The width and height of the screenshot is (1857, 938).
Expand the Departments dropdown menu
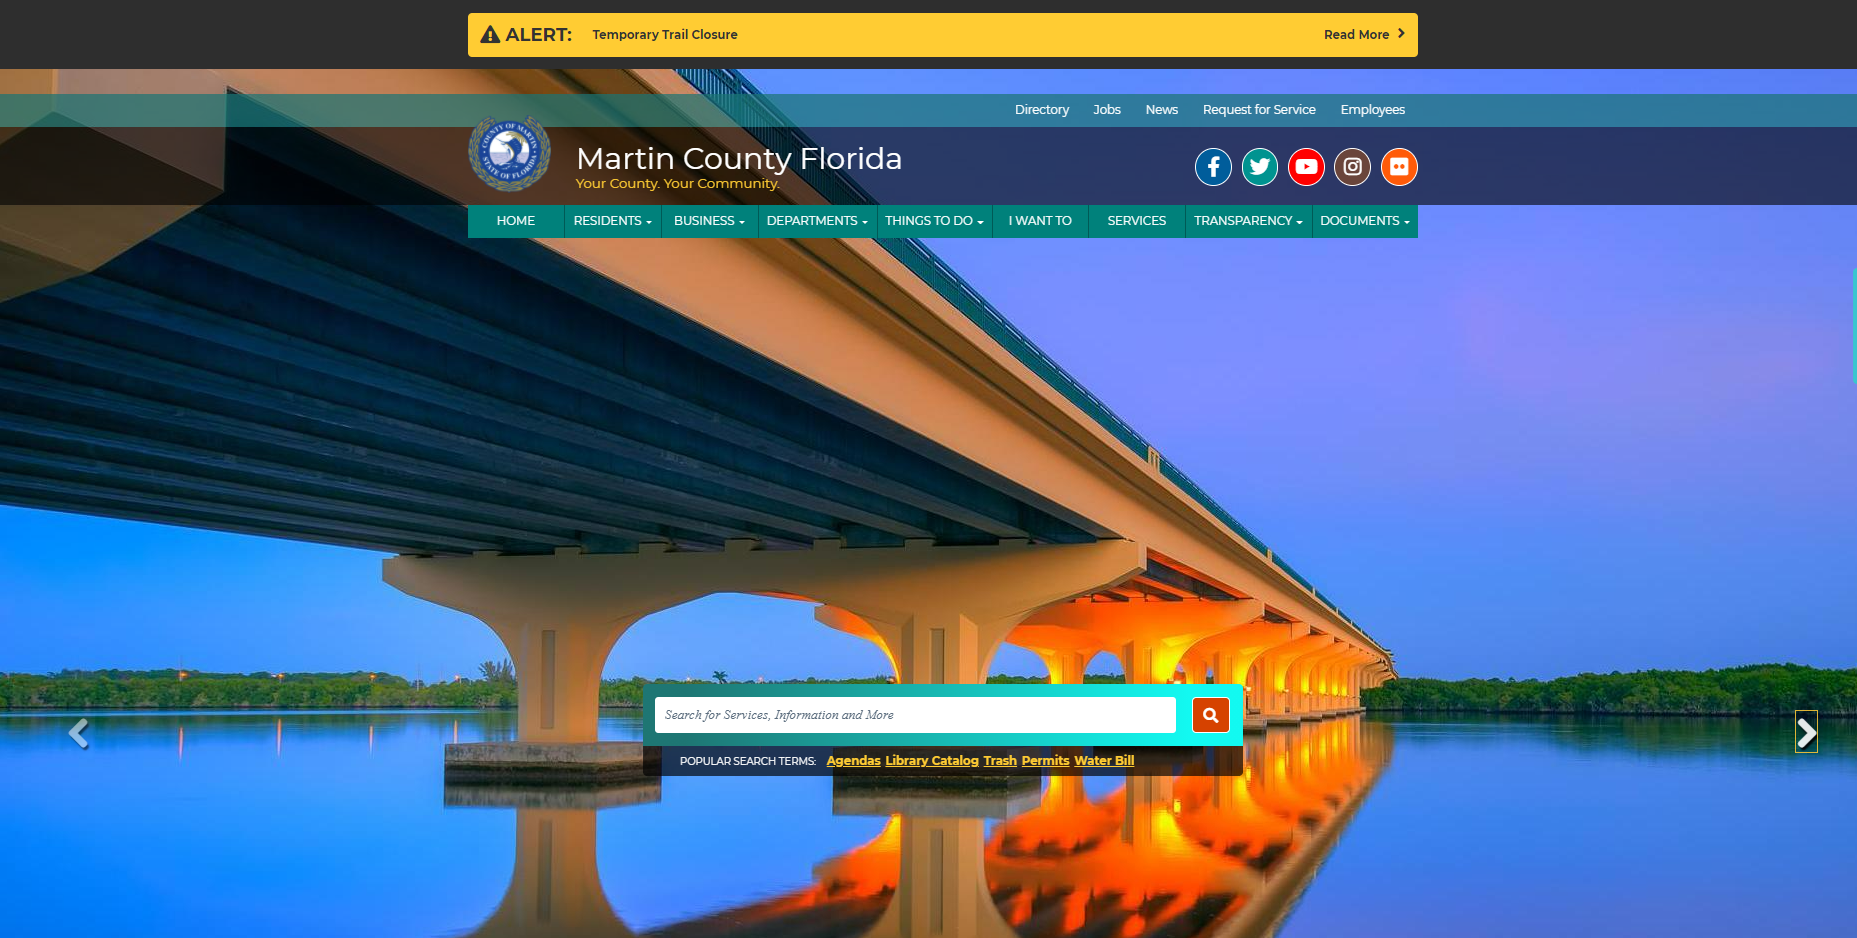pyautogui.click(x=817, y=221)
